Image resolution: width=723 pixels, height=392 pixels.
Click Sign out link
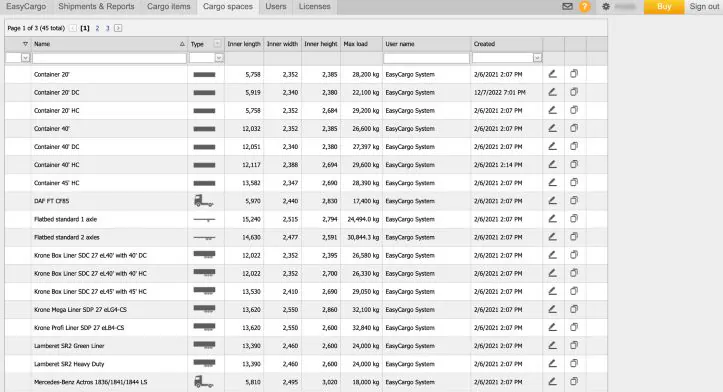coord(704,6)
